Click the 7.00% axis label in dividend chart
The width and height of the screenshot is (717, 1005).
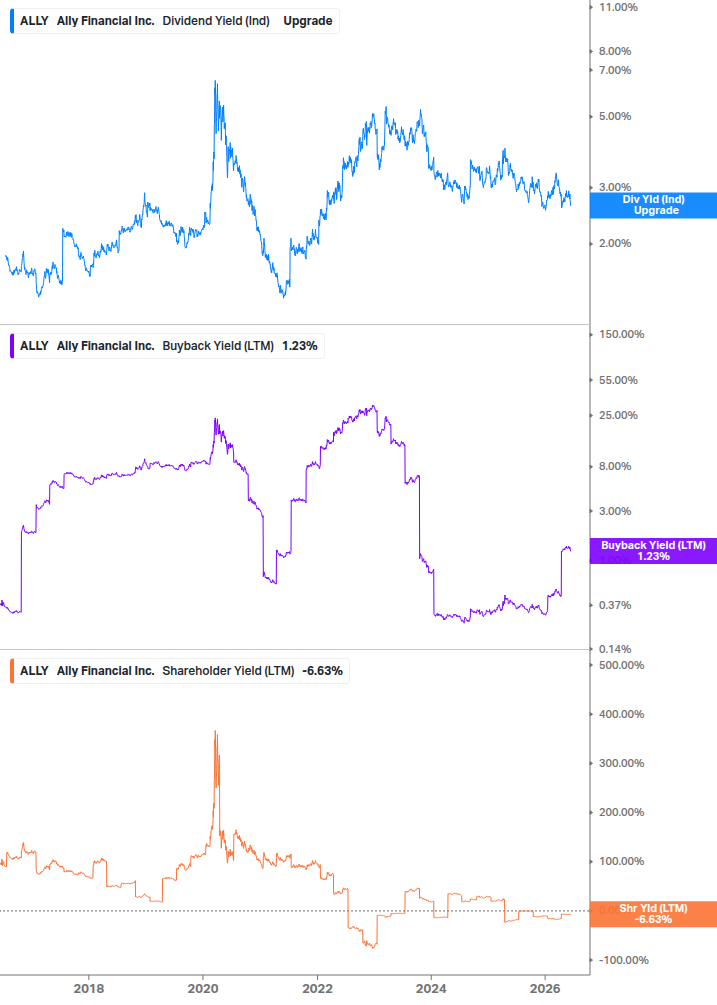[615, 70]
